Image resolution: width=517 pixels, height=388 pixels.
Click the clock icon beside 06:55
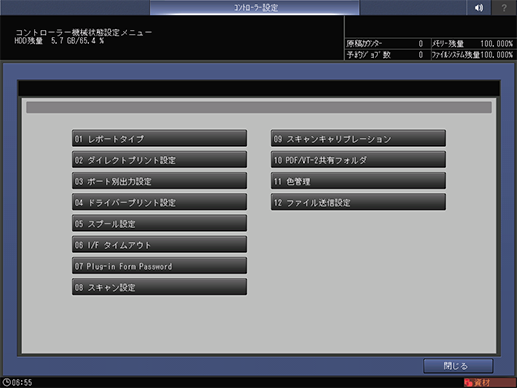click(6, 382)
